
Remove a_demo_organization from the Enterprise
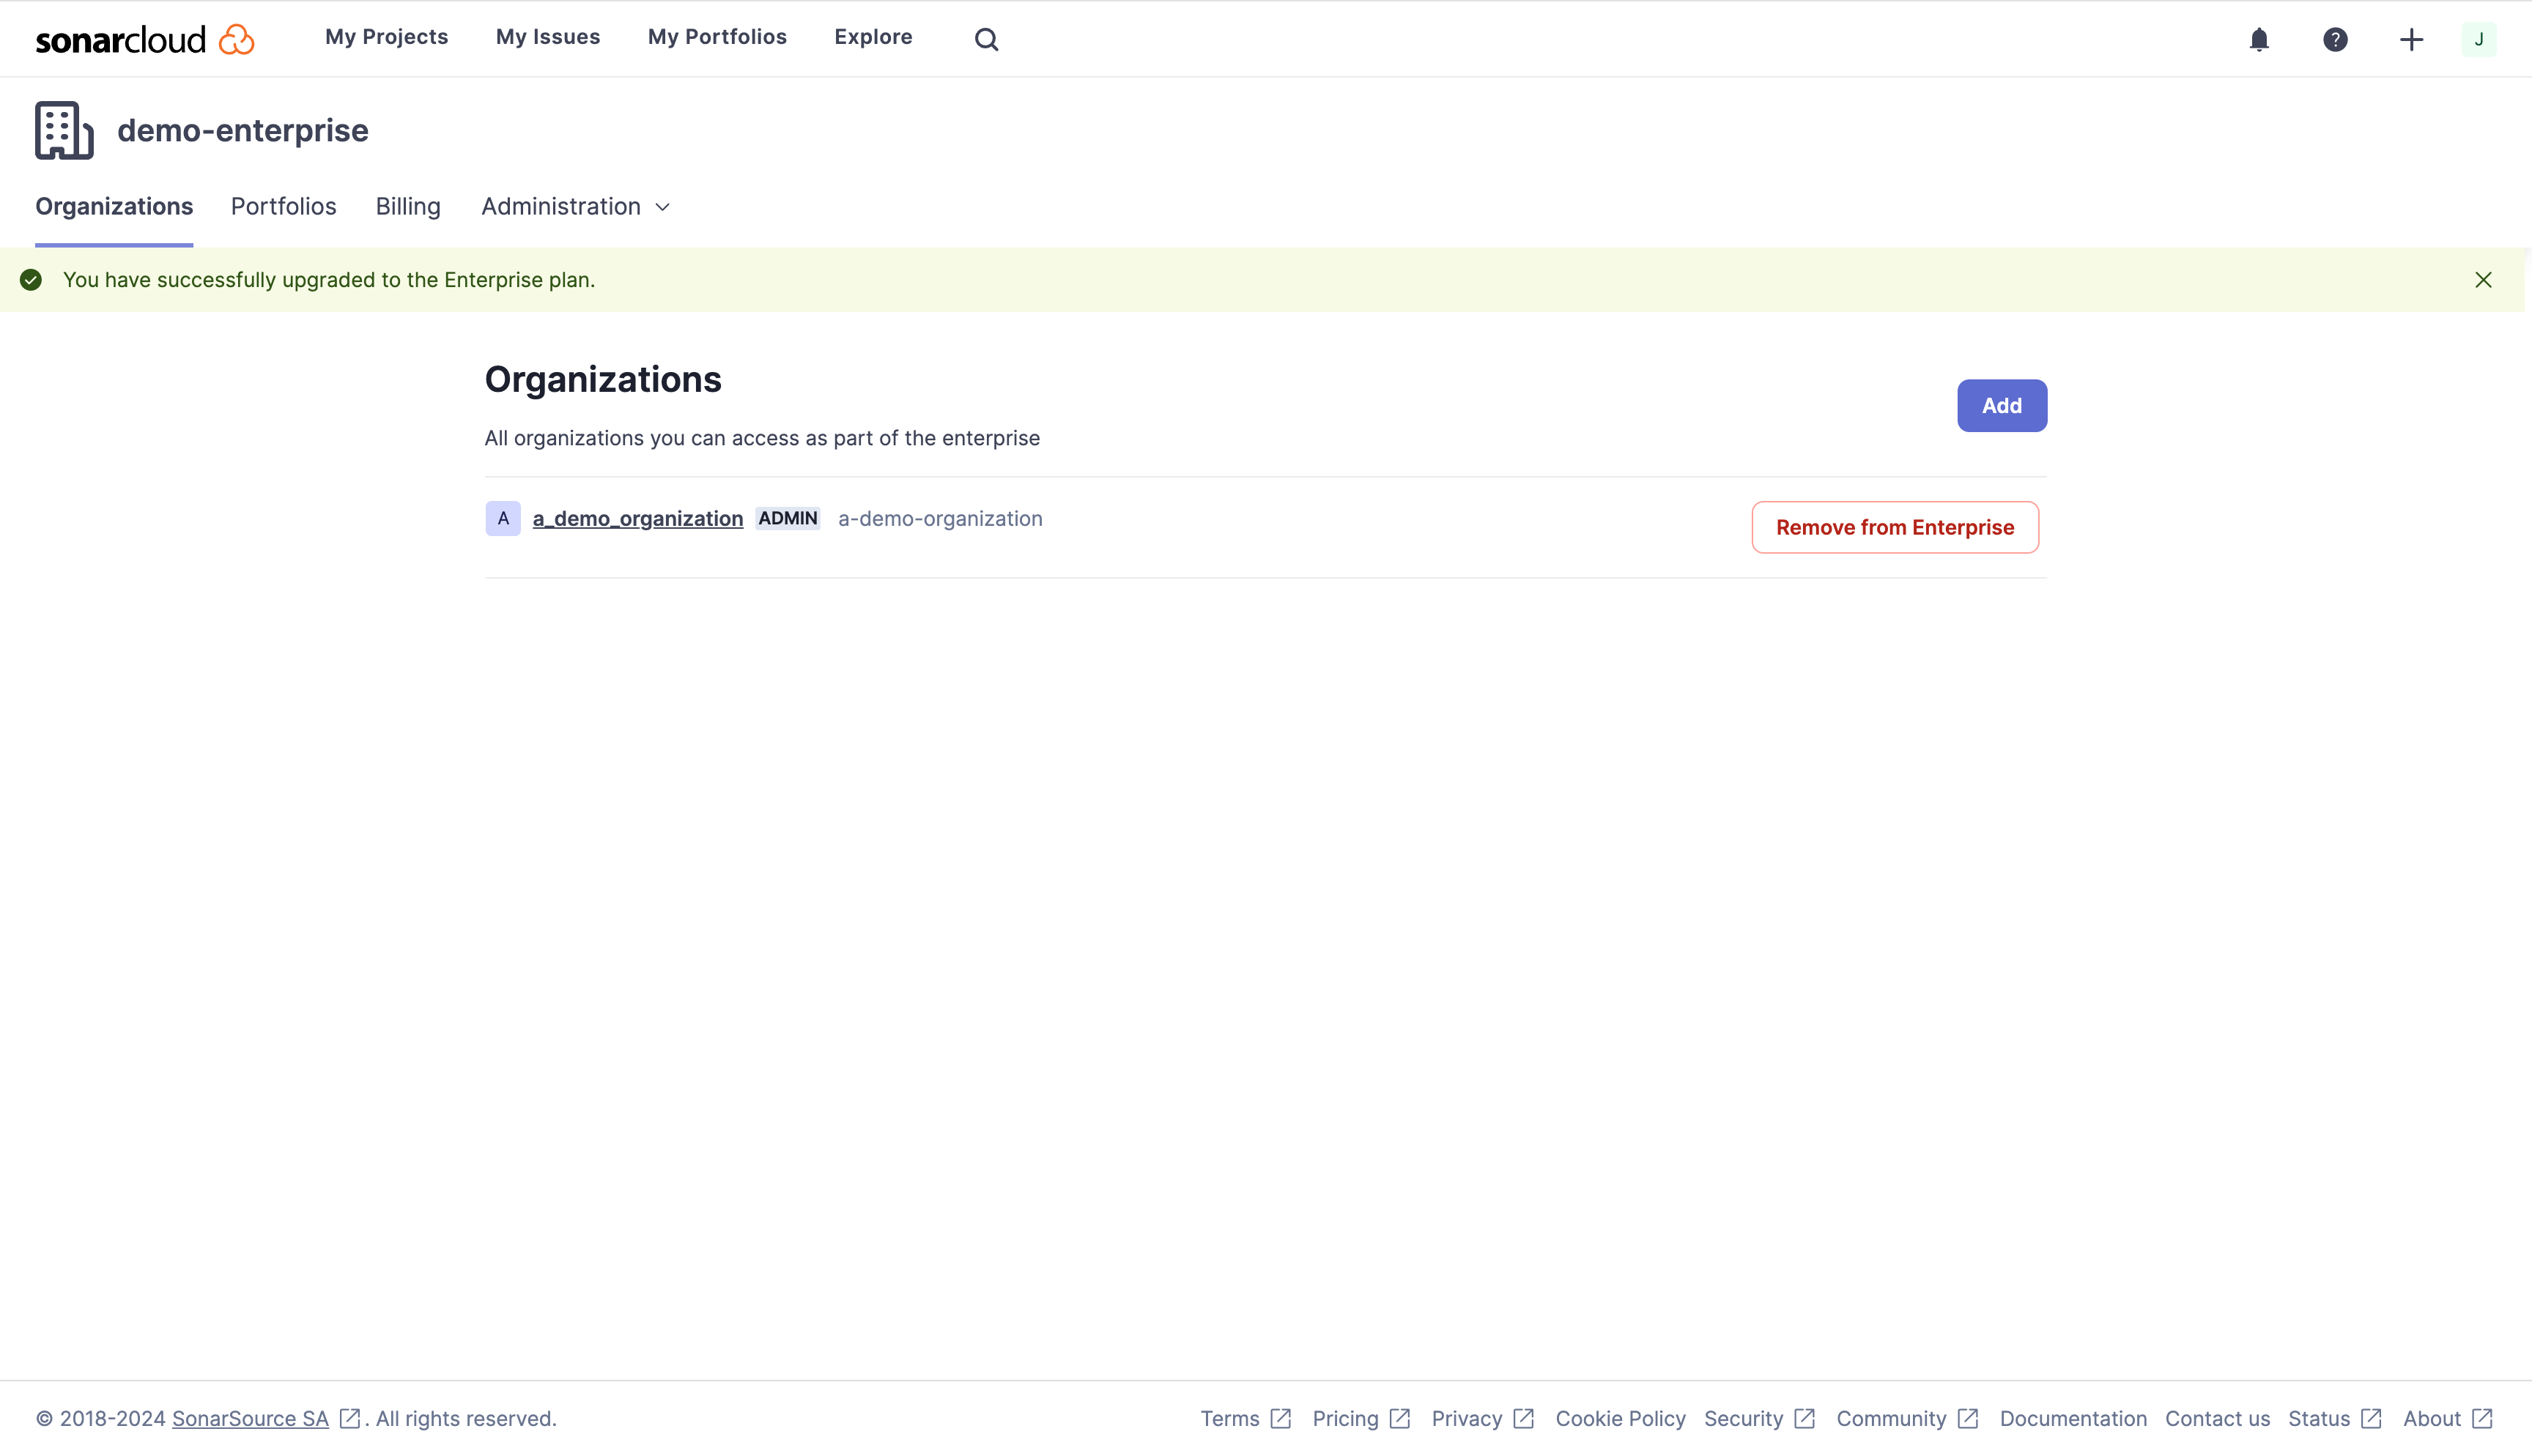click(x=1894, y=527)
